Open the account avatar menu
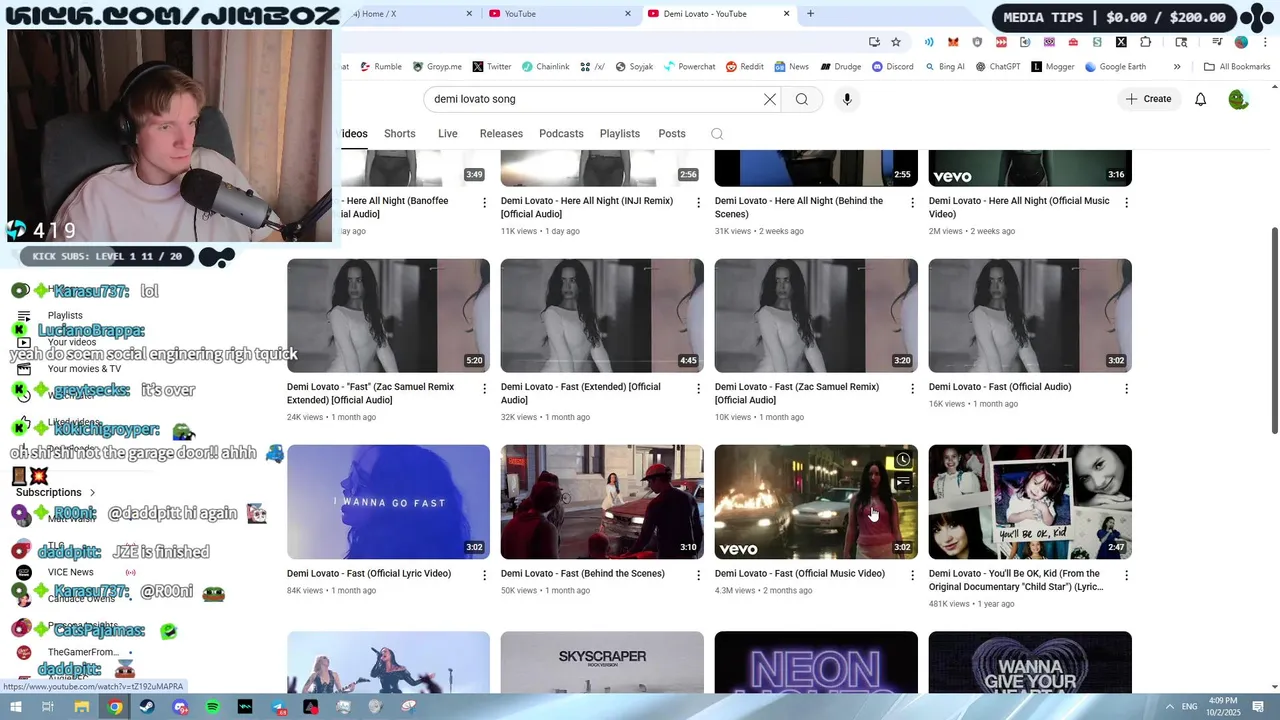Viewport: 1280px width, 720px height. 1238,99
